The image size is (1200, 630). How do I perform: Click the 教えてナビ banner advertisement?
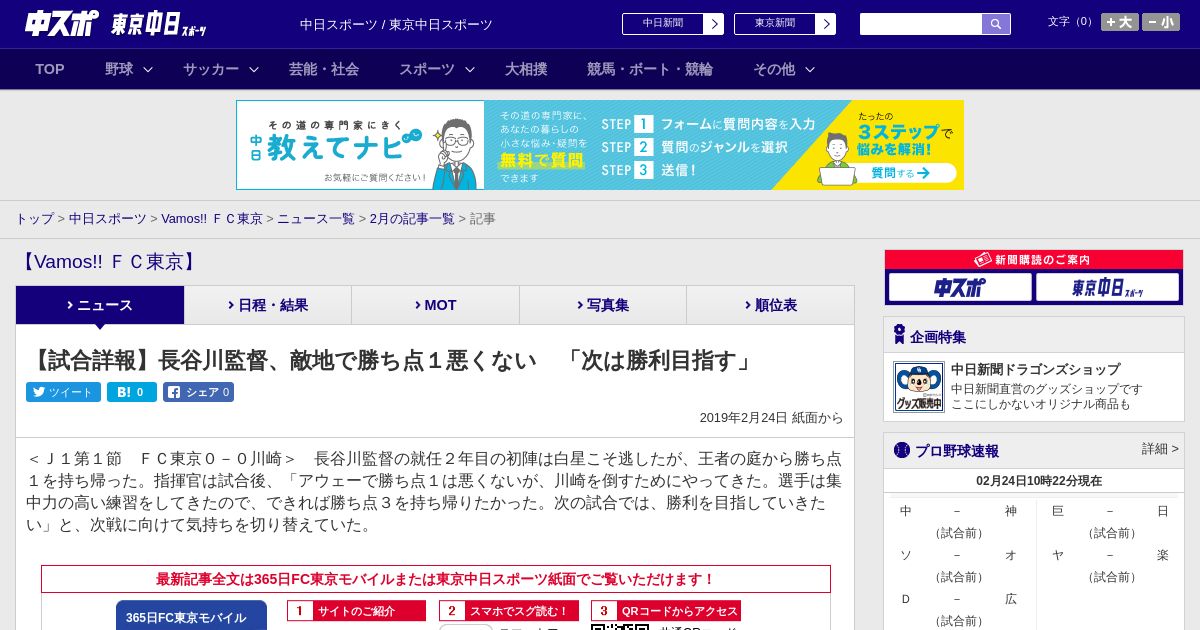pyautogui.click(x=600, y=145)
